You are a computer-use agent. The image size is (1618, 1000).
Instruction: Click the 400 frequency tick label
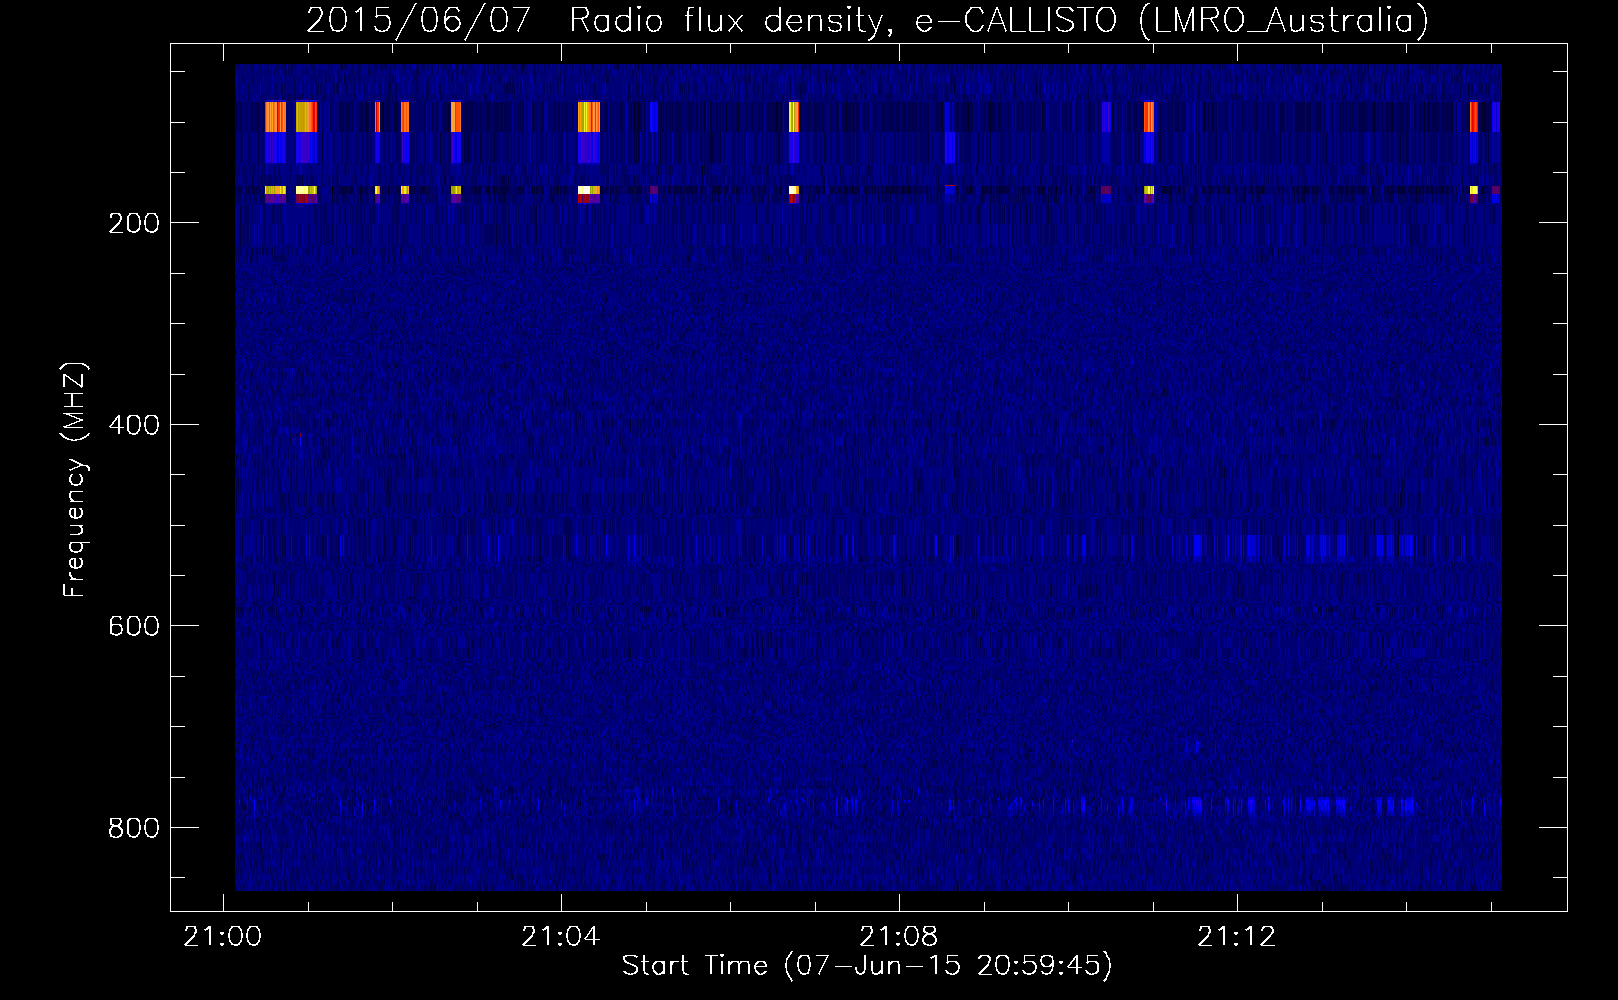pos(133,425)
